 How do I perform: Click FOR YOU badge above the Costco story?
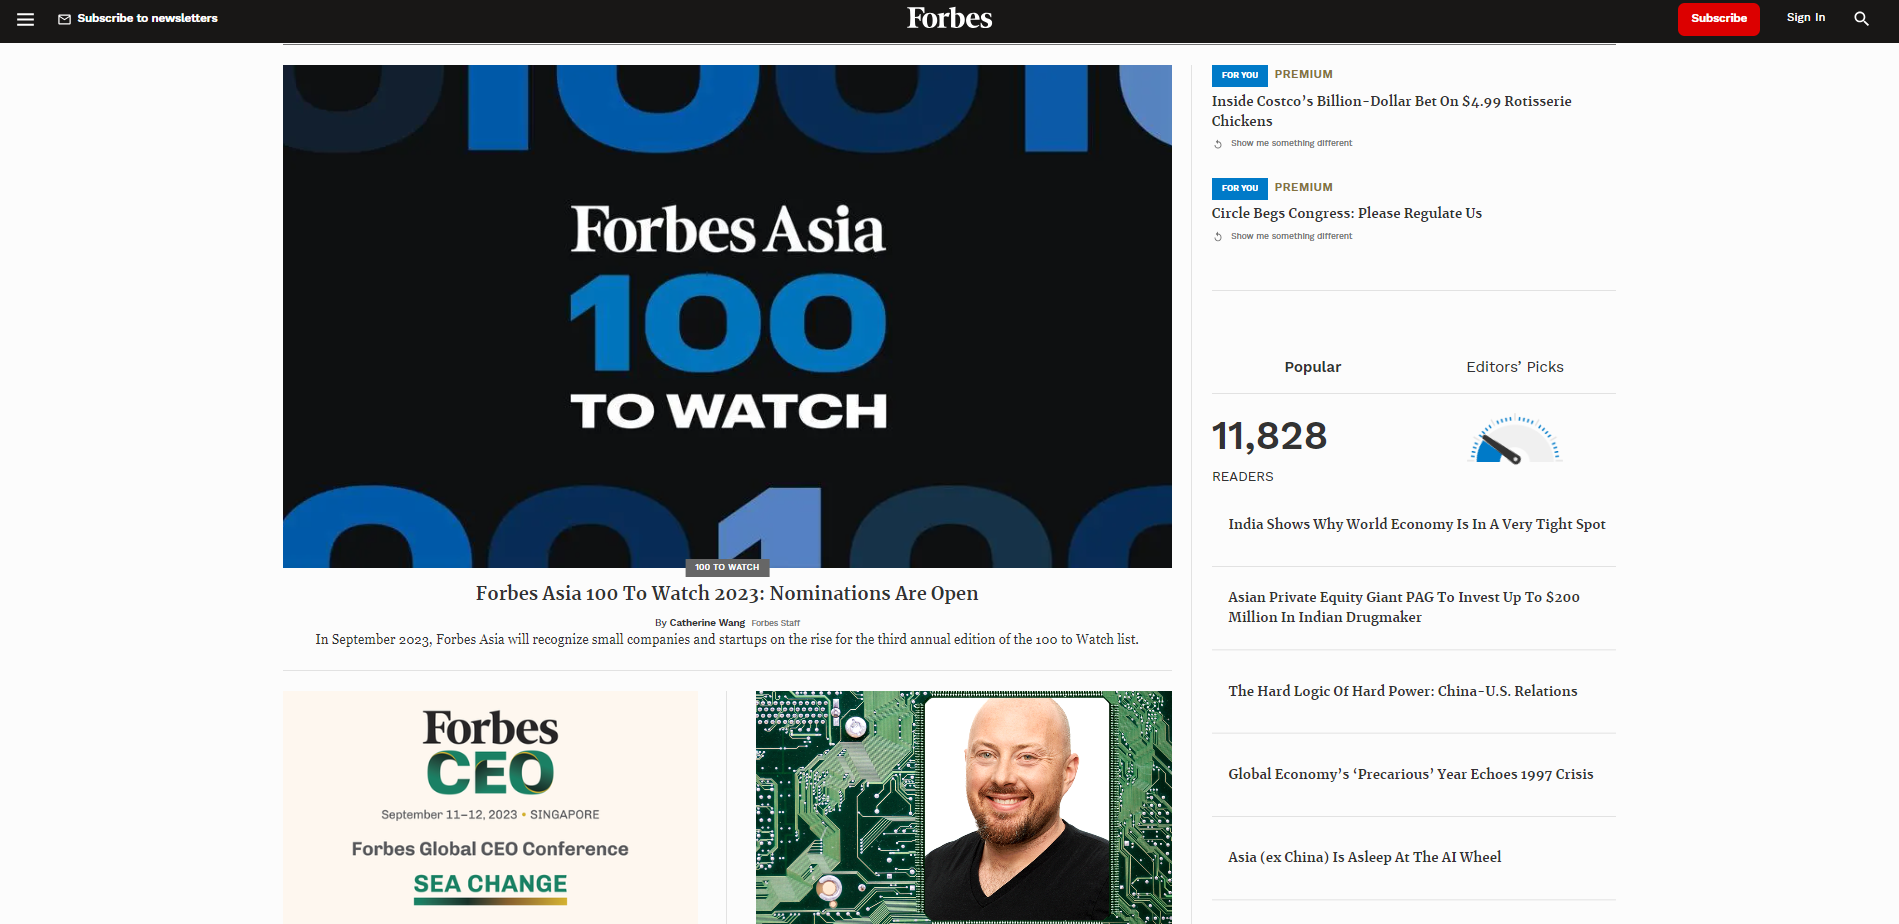click(1239, 75)
